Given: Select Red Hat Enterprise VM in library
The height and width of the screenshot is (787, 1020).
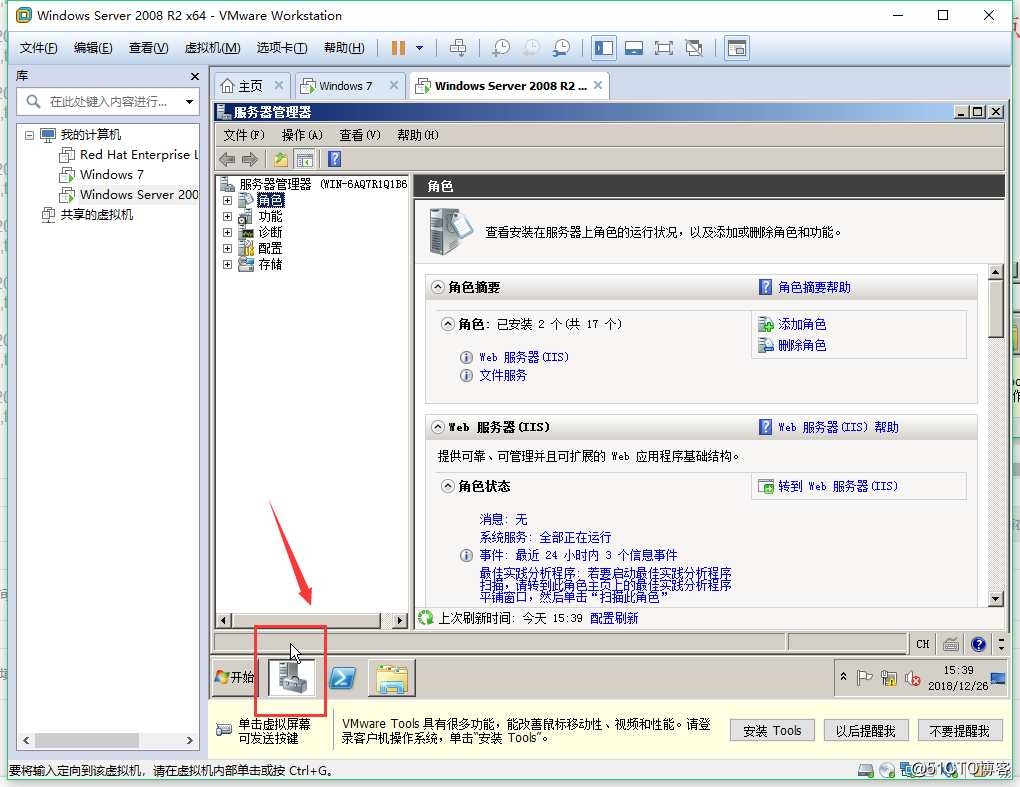Looking at the screenshot, I should click(139, 155).
